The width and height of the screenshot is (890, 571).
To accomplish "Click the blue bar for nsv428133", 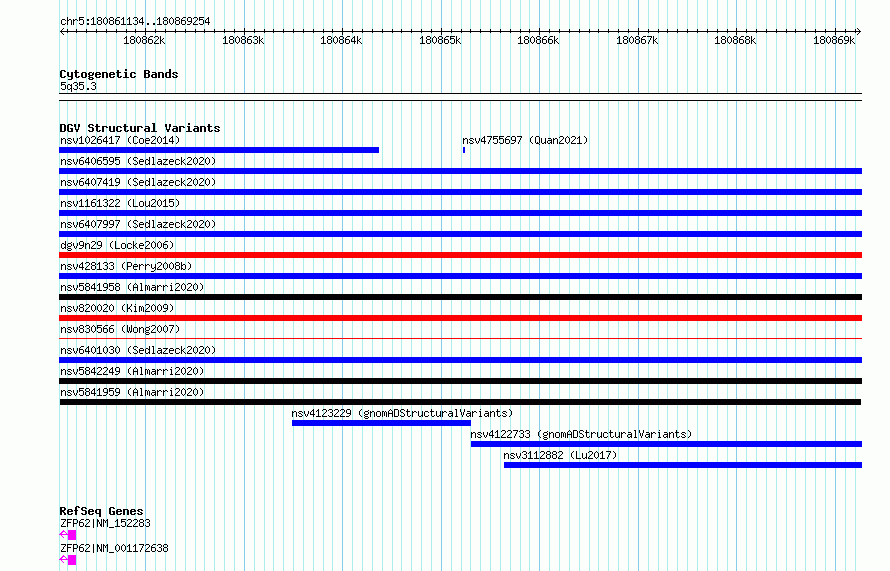I will tap(460, 276).
